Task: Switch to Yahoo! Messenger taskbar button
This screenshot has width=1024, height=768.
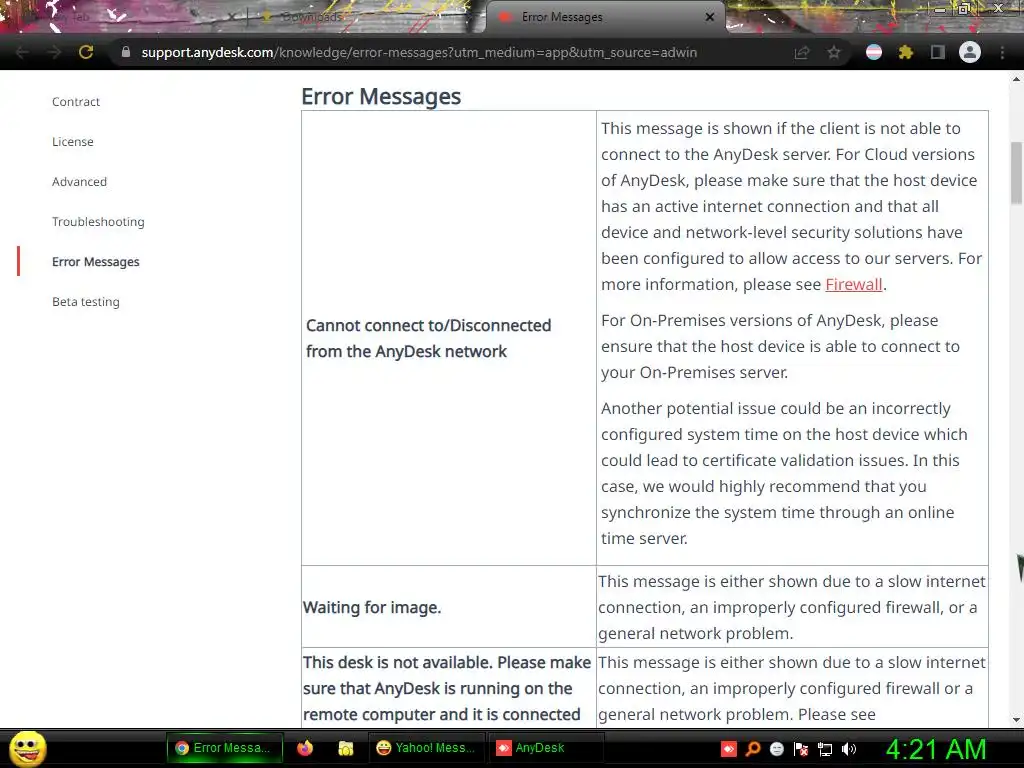Action: point(427,748)
